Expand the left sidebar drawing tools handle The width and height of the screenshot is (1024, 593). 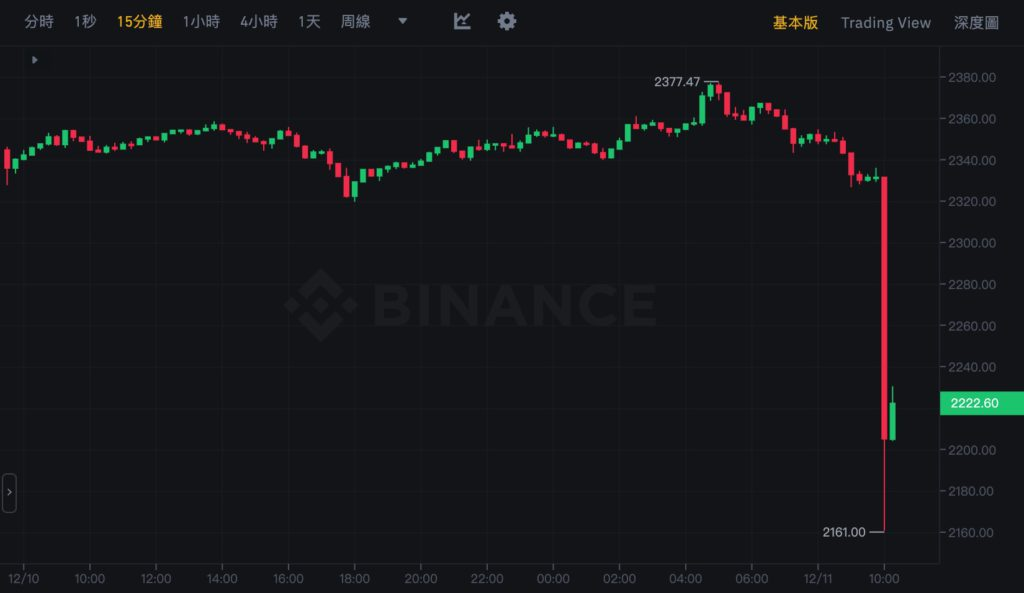click(9, 493)
